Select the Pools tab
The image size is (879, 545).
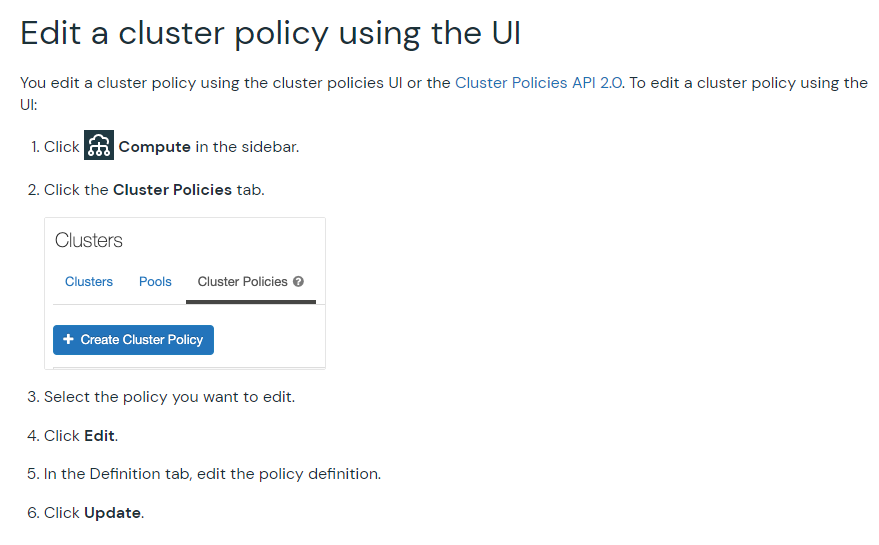[x=155, y=282]
